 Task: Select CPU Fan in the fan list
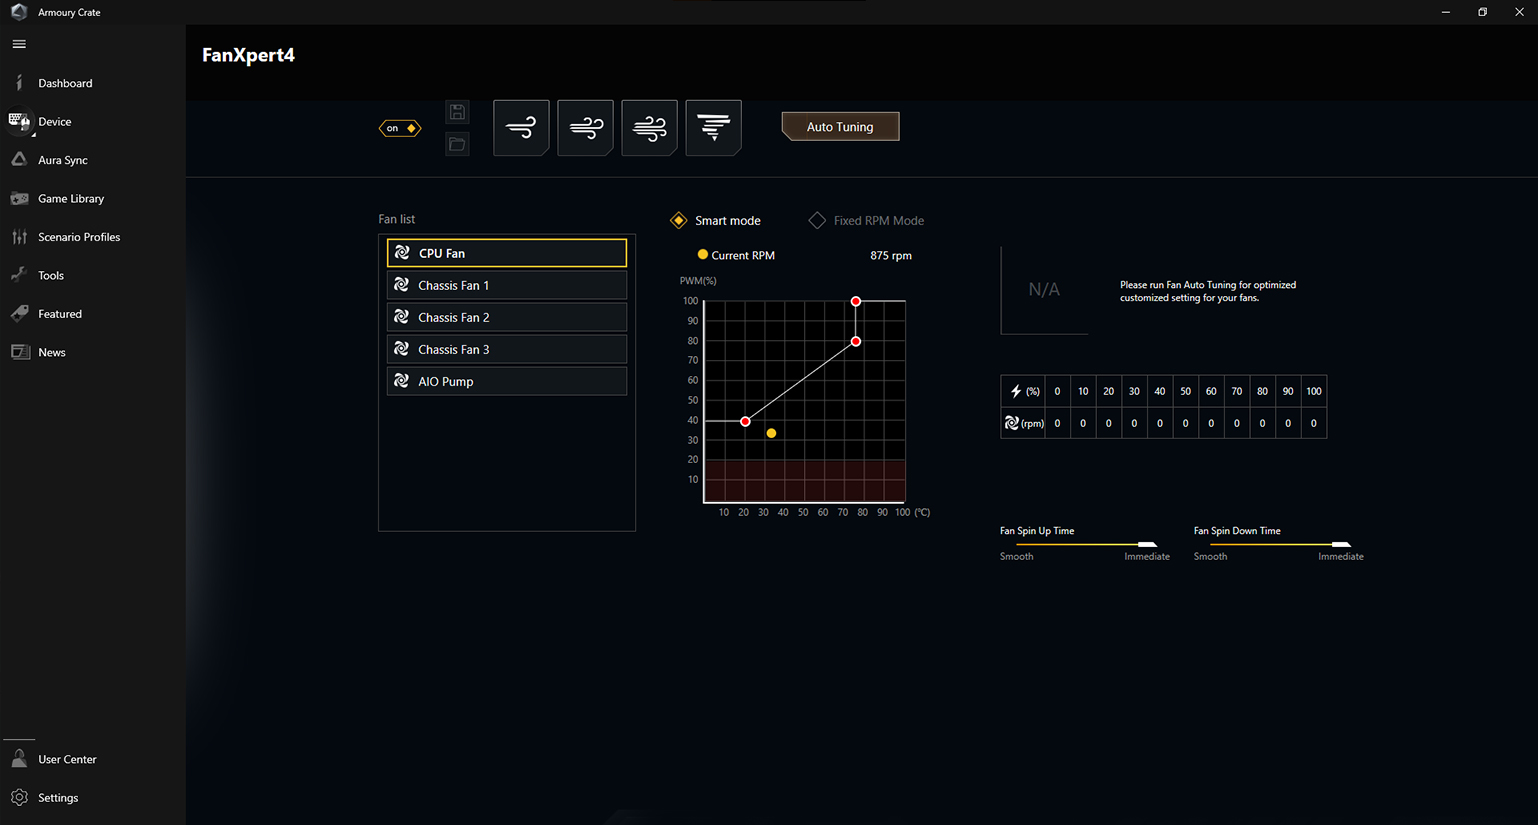pos(507,253)
